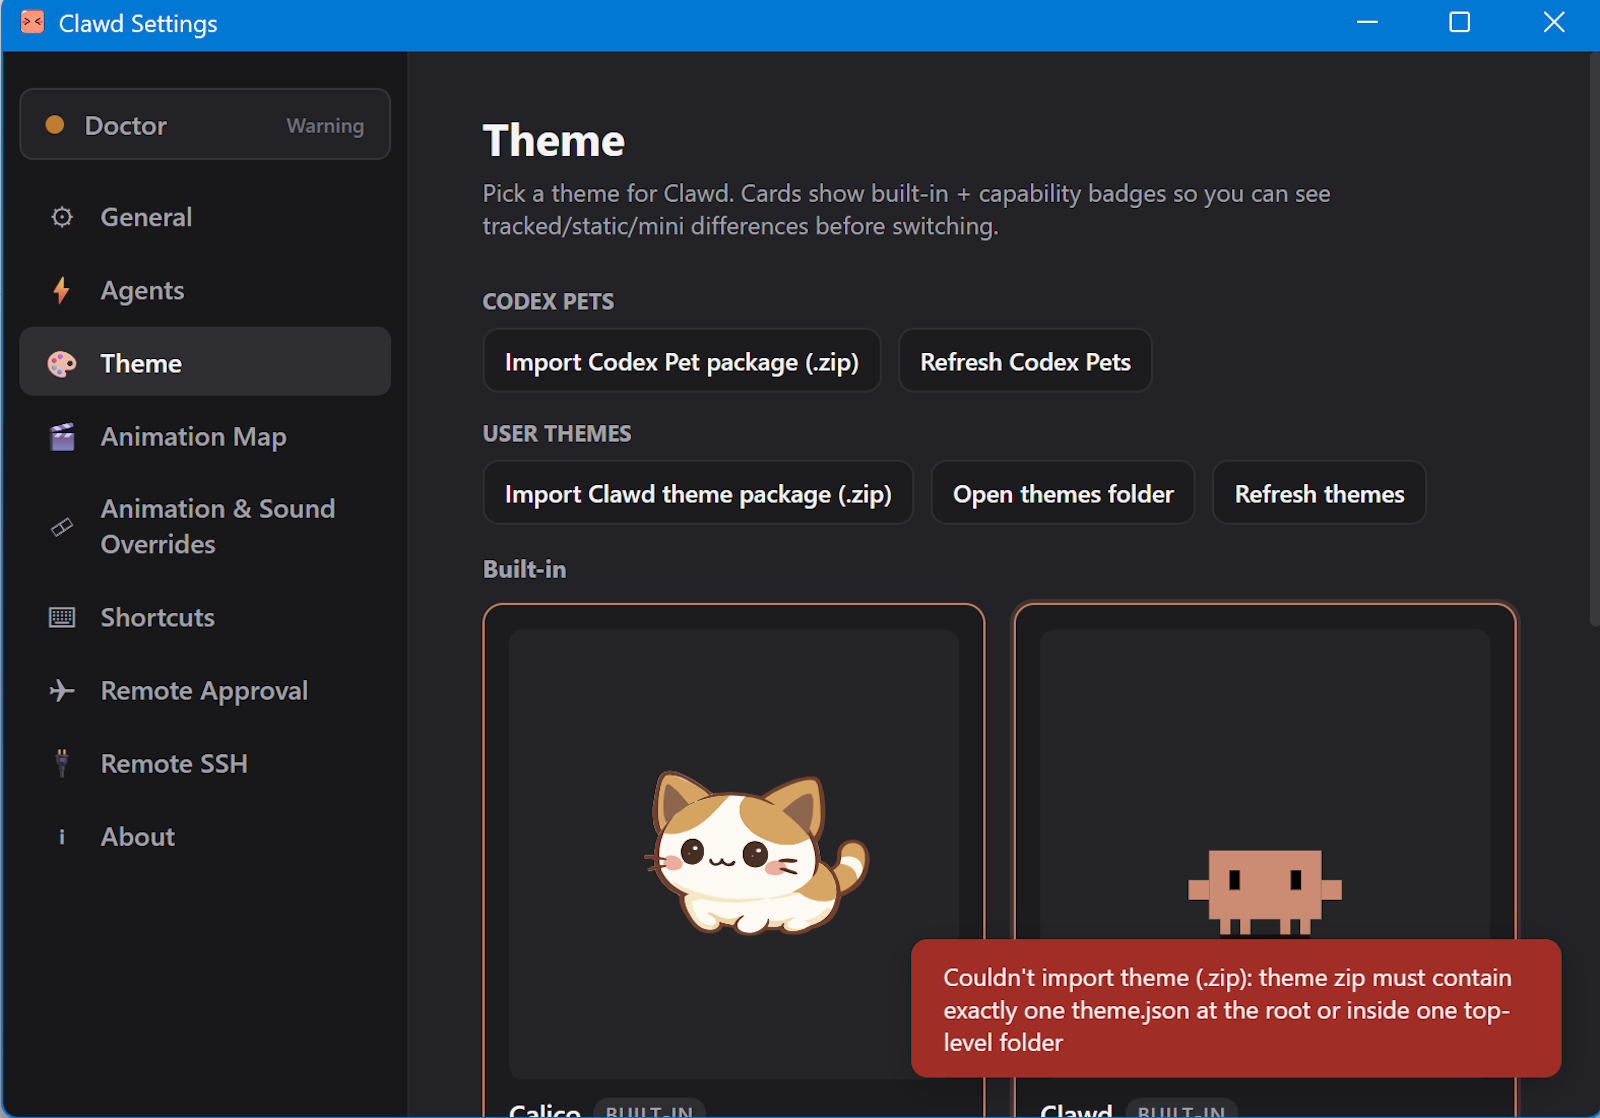Click the Shortcuts keyboard icon

[62, 617]
